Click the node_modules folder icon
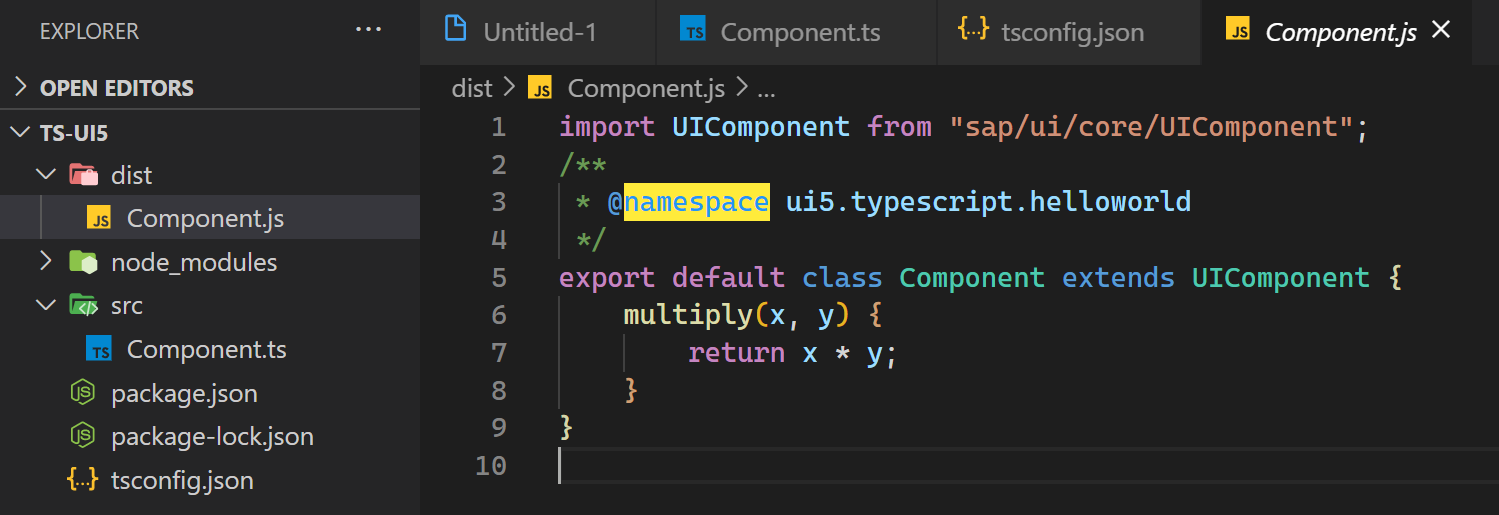Viewport: 1499px width, 515px height. (x=83, y=262)
